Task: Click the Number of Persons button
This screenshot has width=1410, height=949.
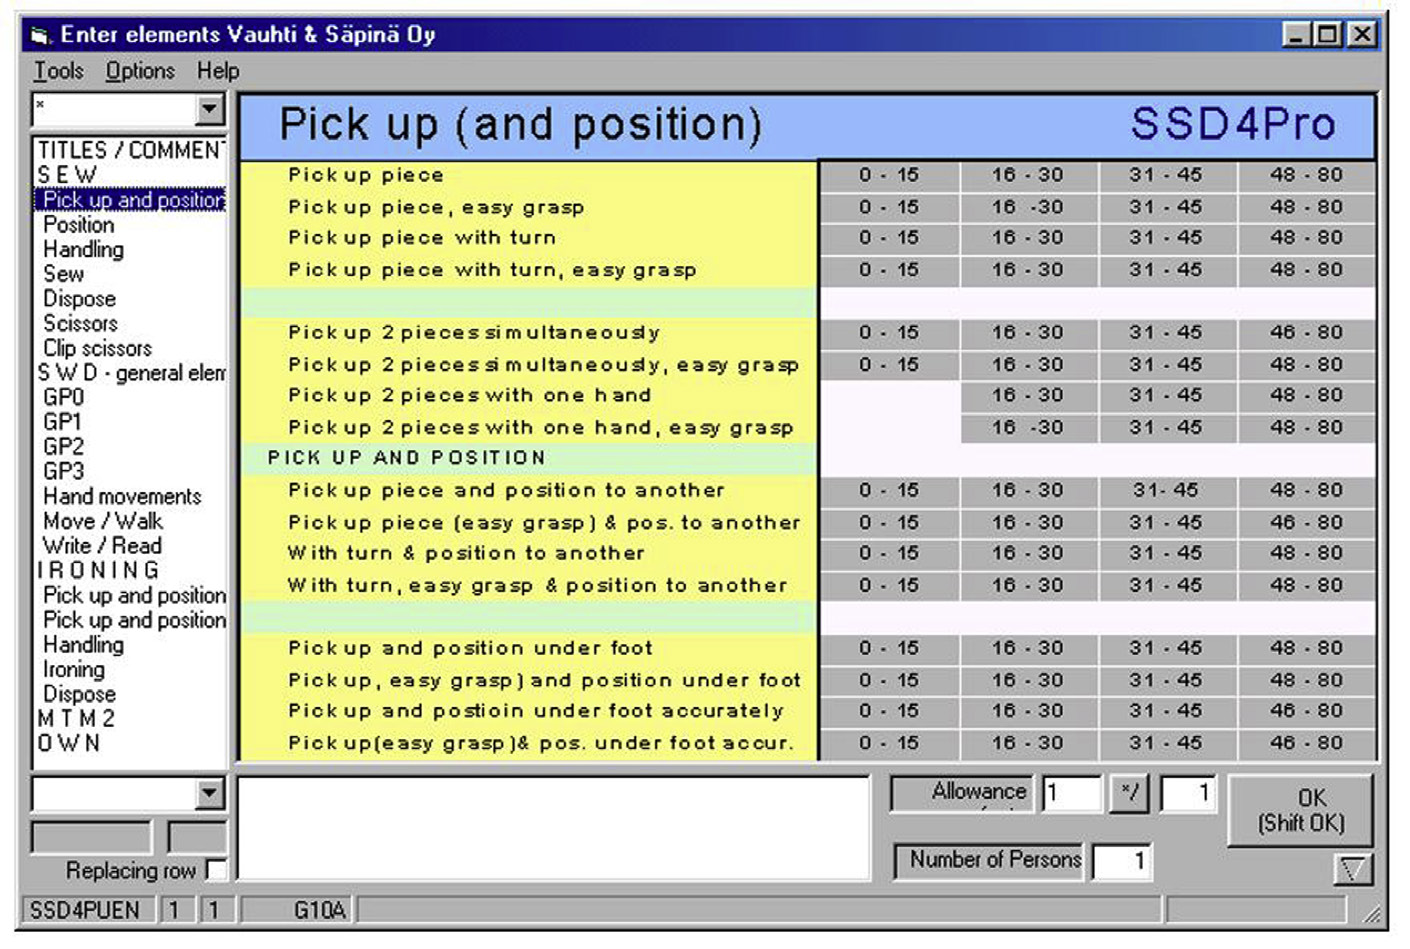Action: (x=989, y=860)
